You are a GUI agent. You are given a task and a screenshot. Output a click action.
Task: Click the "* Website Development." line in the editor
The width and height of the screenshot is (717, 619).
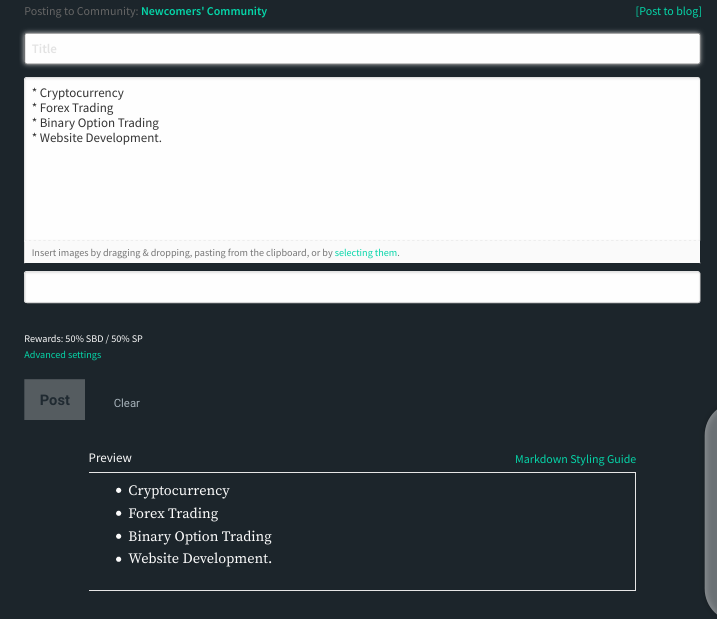point(97,138)
